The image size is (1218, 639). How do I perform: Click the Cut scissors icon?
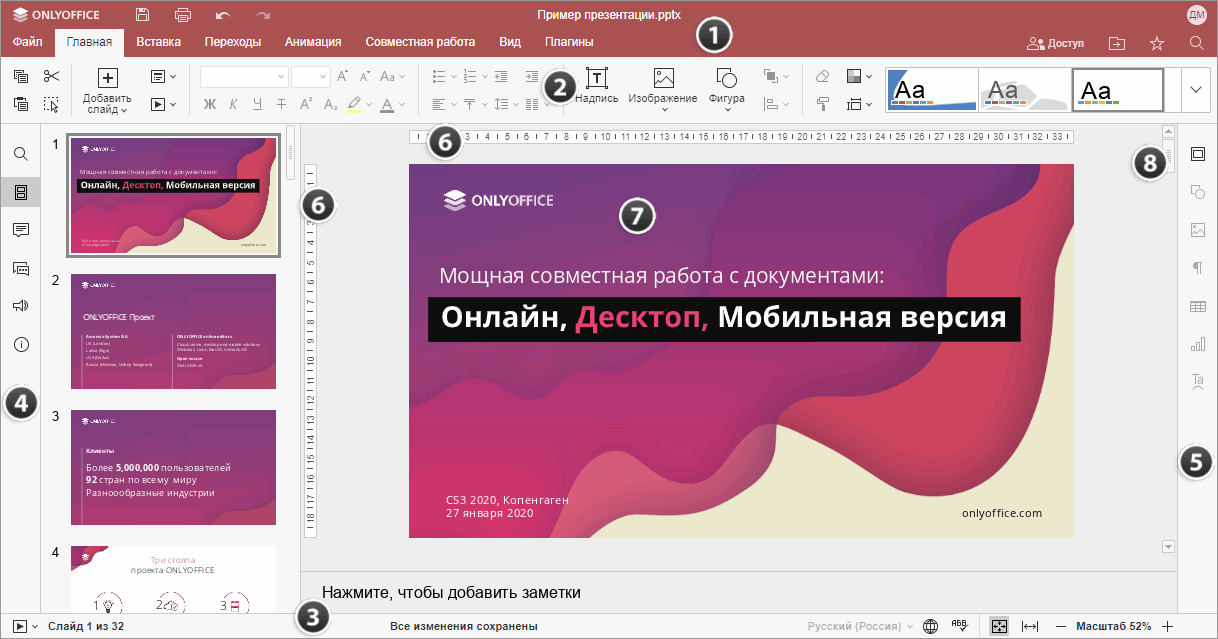click(x=52, y=76)
